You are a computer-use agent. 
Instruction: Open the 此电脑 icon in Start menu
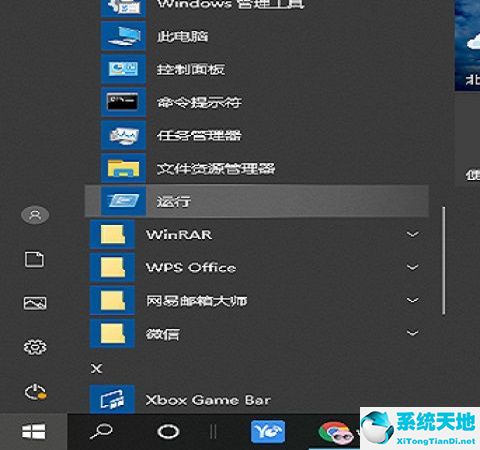[123, 36]
